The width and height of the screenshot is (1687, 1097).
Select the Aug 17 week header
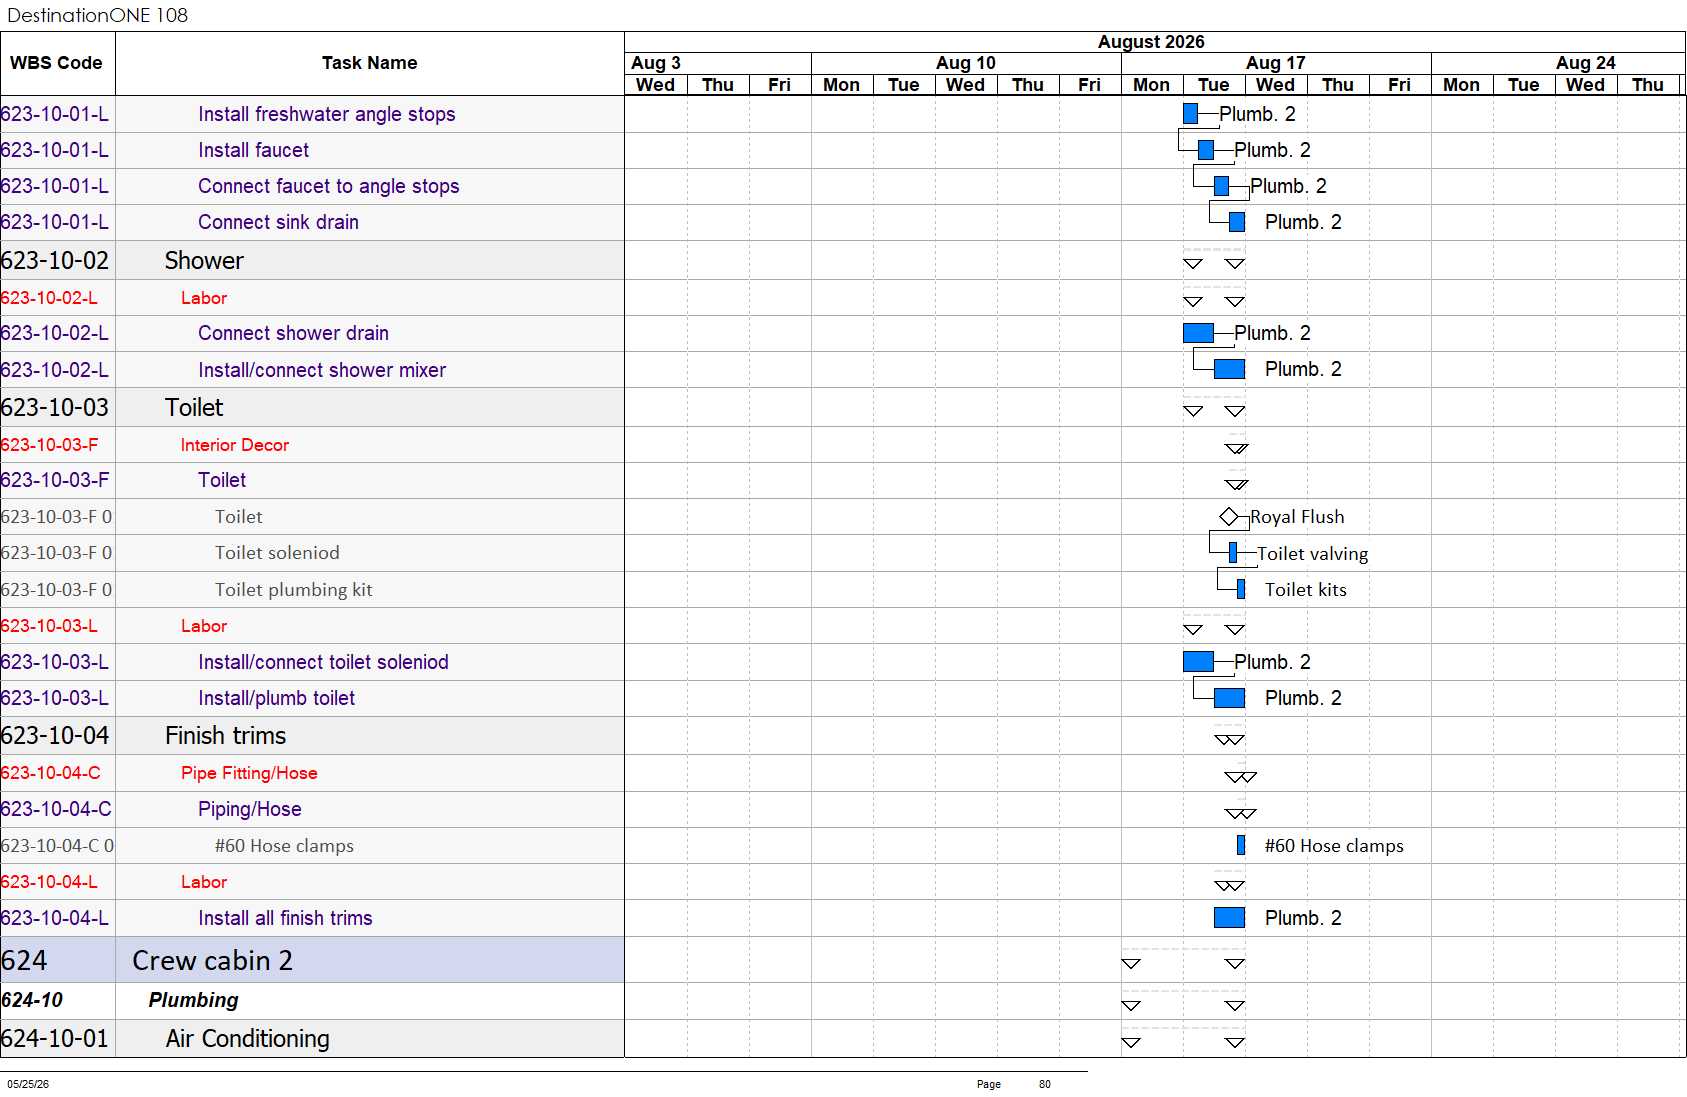coord(1276,63)
